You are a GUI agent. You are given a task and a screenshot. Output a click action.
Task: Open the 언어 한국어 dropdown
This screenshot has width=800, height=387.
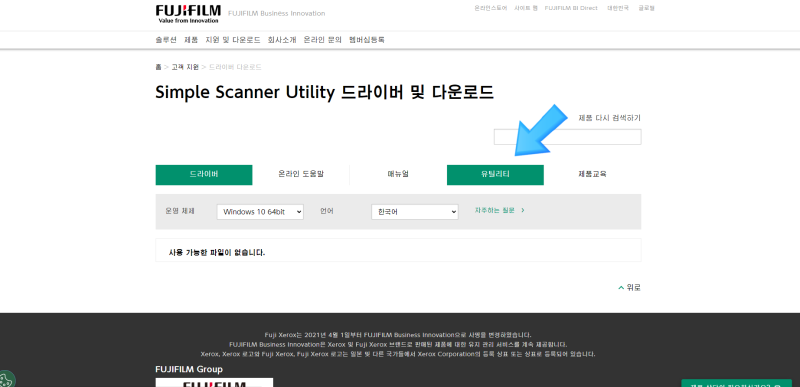point(415,212)
